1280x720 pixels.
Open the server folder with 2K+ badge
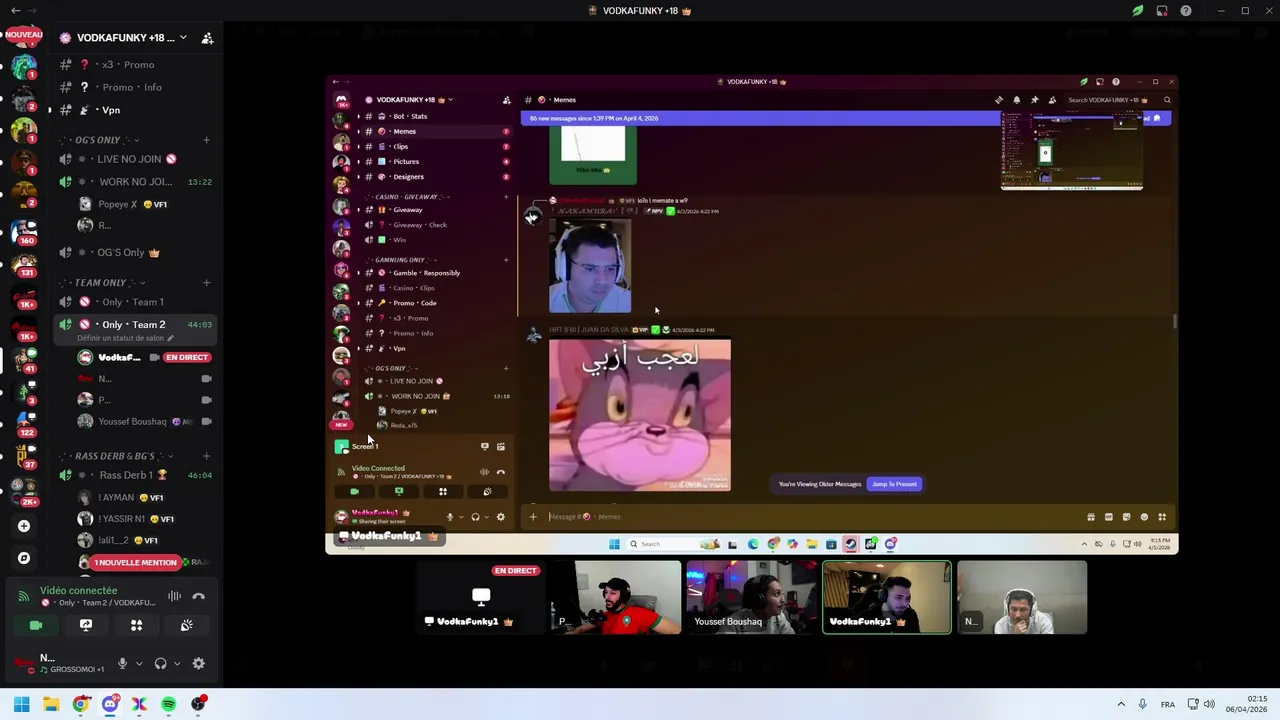[24, 490]
